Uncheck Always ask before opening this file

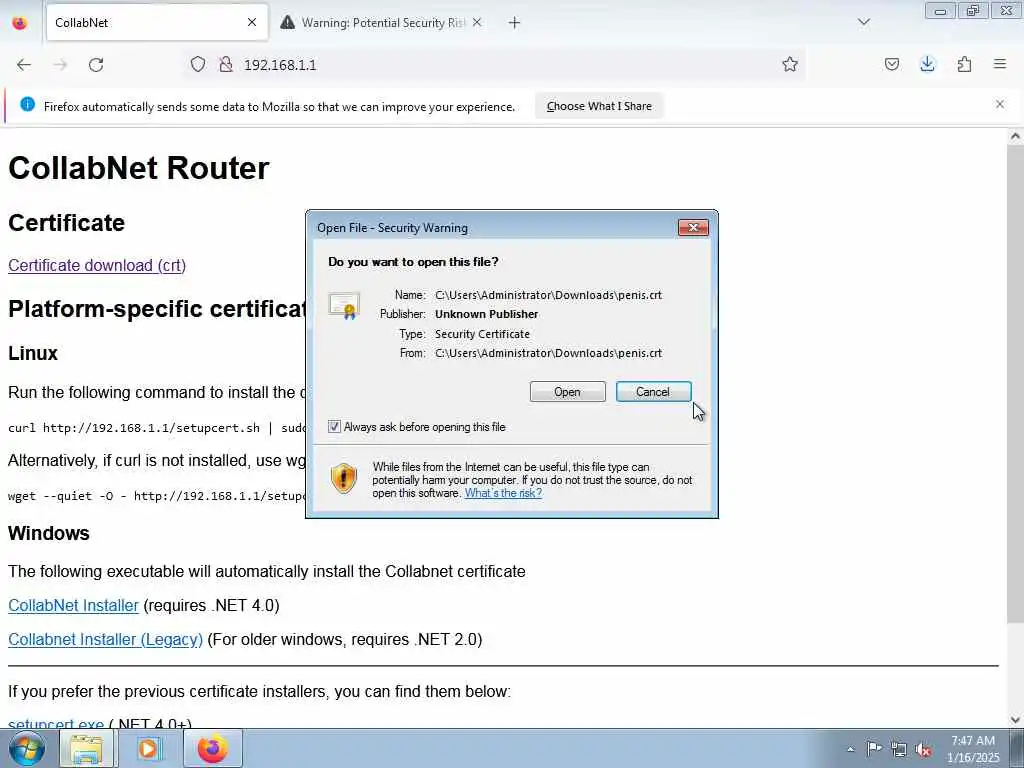pos(334,426)
